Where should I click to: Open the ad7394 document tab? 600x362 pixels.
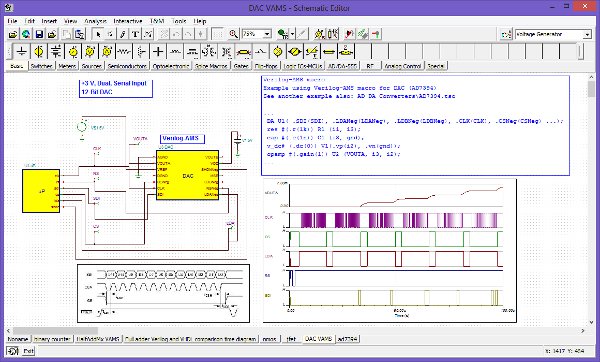(347, 339)
